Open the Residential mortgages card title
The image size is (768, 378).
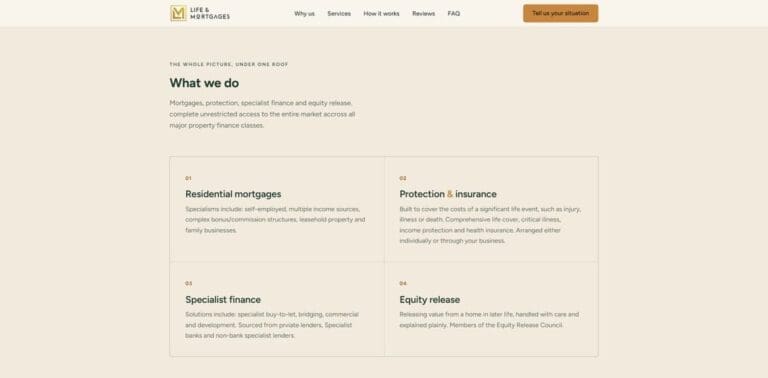point(233,194)
